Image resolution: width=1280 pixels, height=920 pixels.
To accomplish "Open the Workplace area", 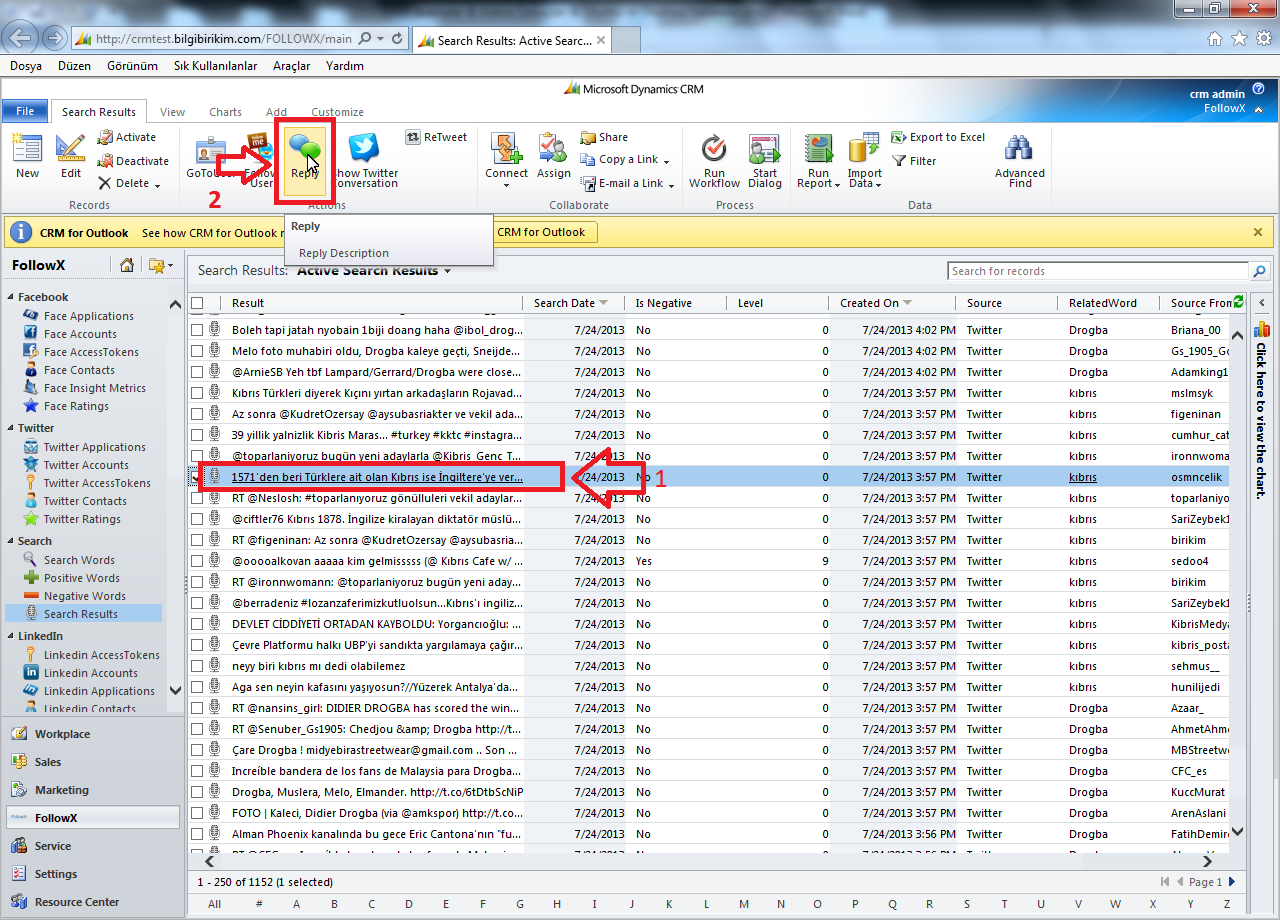I will tap(62, 734).
